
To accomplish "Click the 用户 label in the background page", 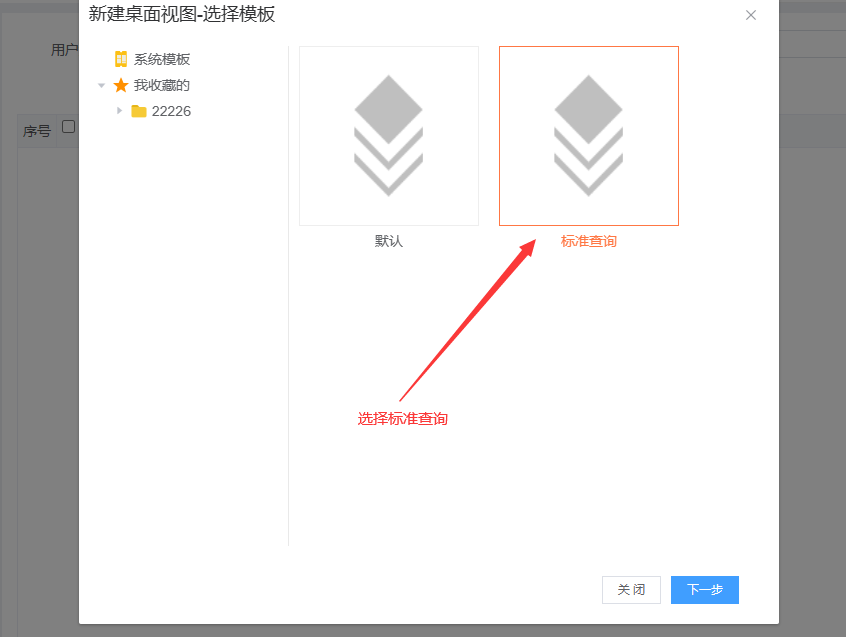I will click(64, 50).
